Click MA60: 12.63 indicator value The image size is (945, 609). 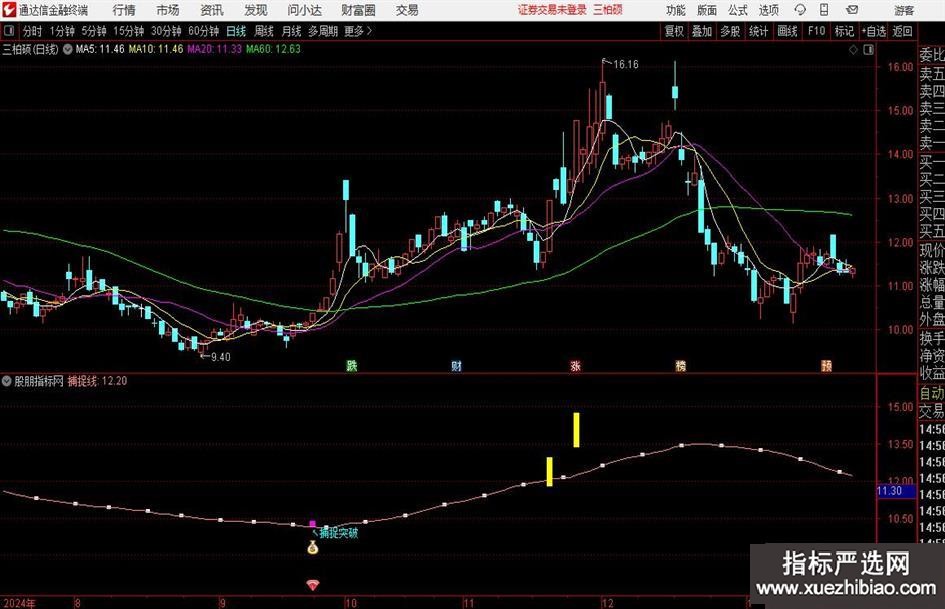click(x=273, y=49)
